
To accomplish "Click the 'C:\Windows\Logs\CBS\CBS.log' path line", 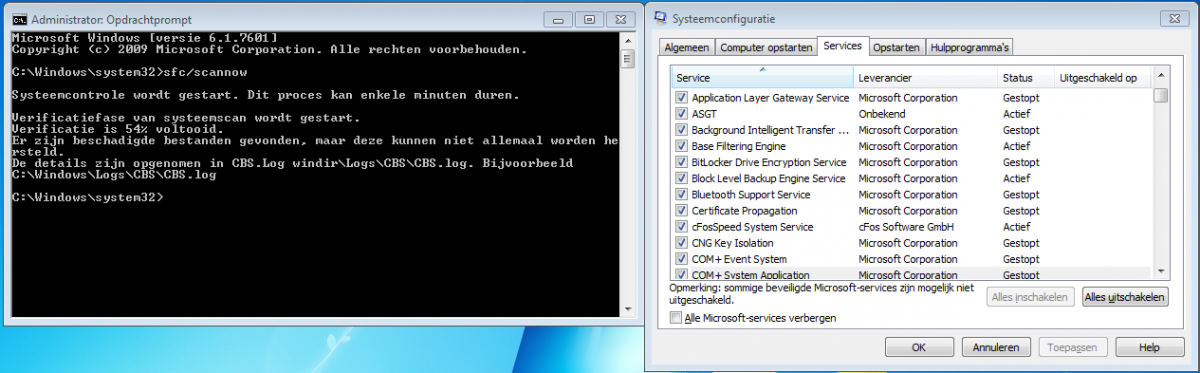I will pos(114,175).
